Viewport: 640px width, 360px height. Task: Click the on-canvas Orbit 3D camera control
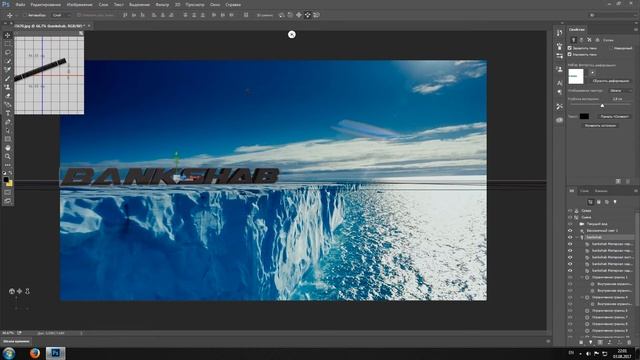pyautogui.click(x=11, y=291)
